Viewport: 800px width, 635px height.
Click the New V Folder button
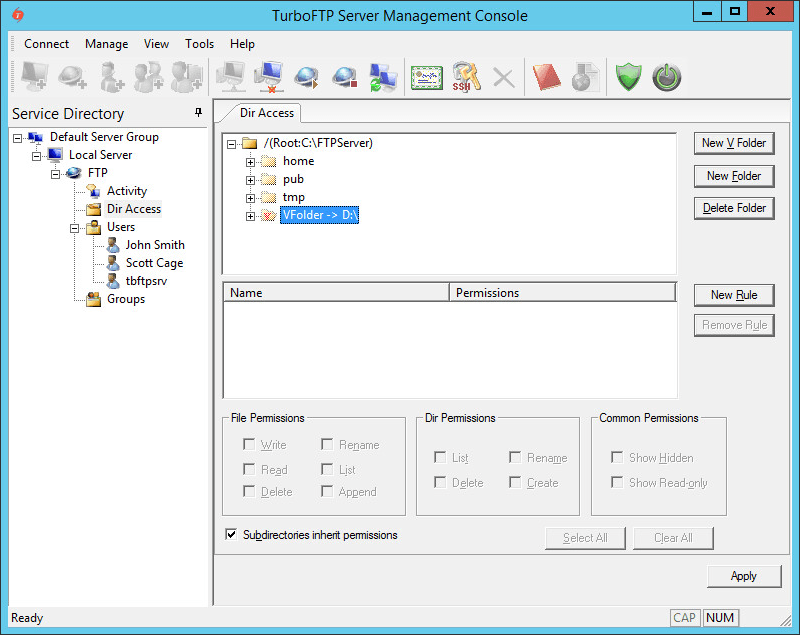[734, 143]
